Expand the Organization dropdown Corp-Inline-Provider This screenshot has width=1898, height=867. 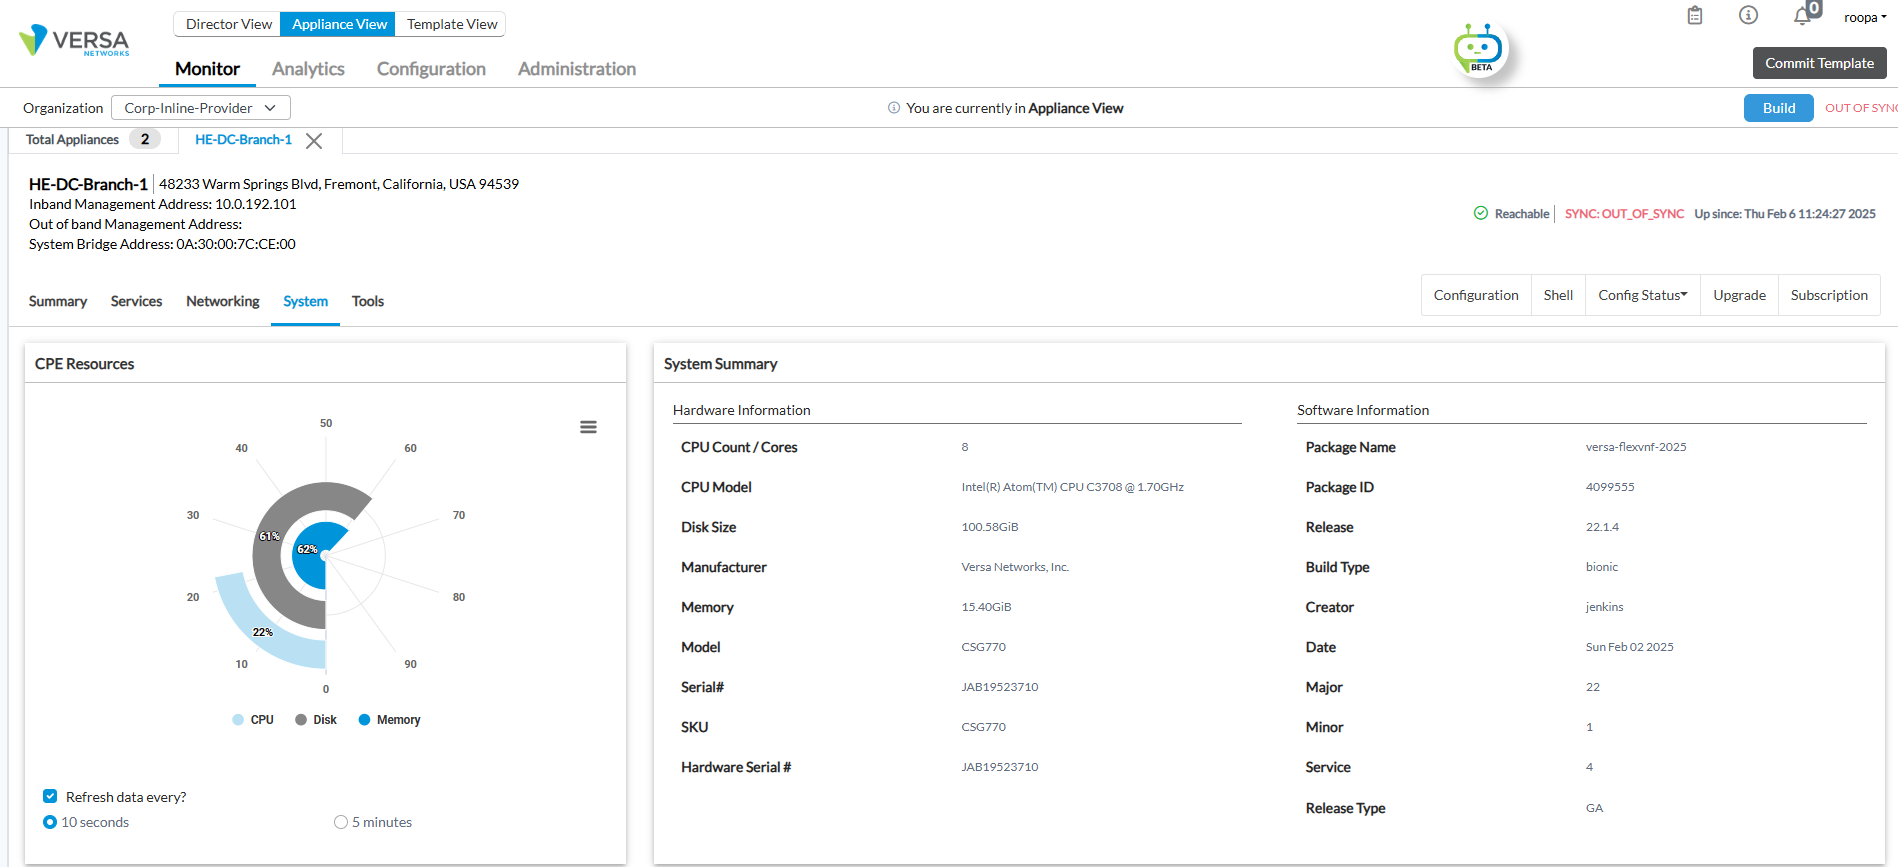point(201,108)
